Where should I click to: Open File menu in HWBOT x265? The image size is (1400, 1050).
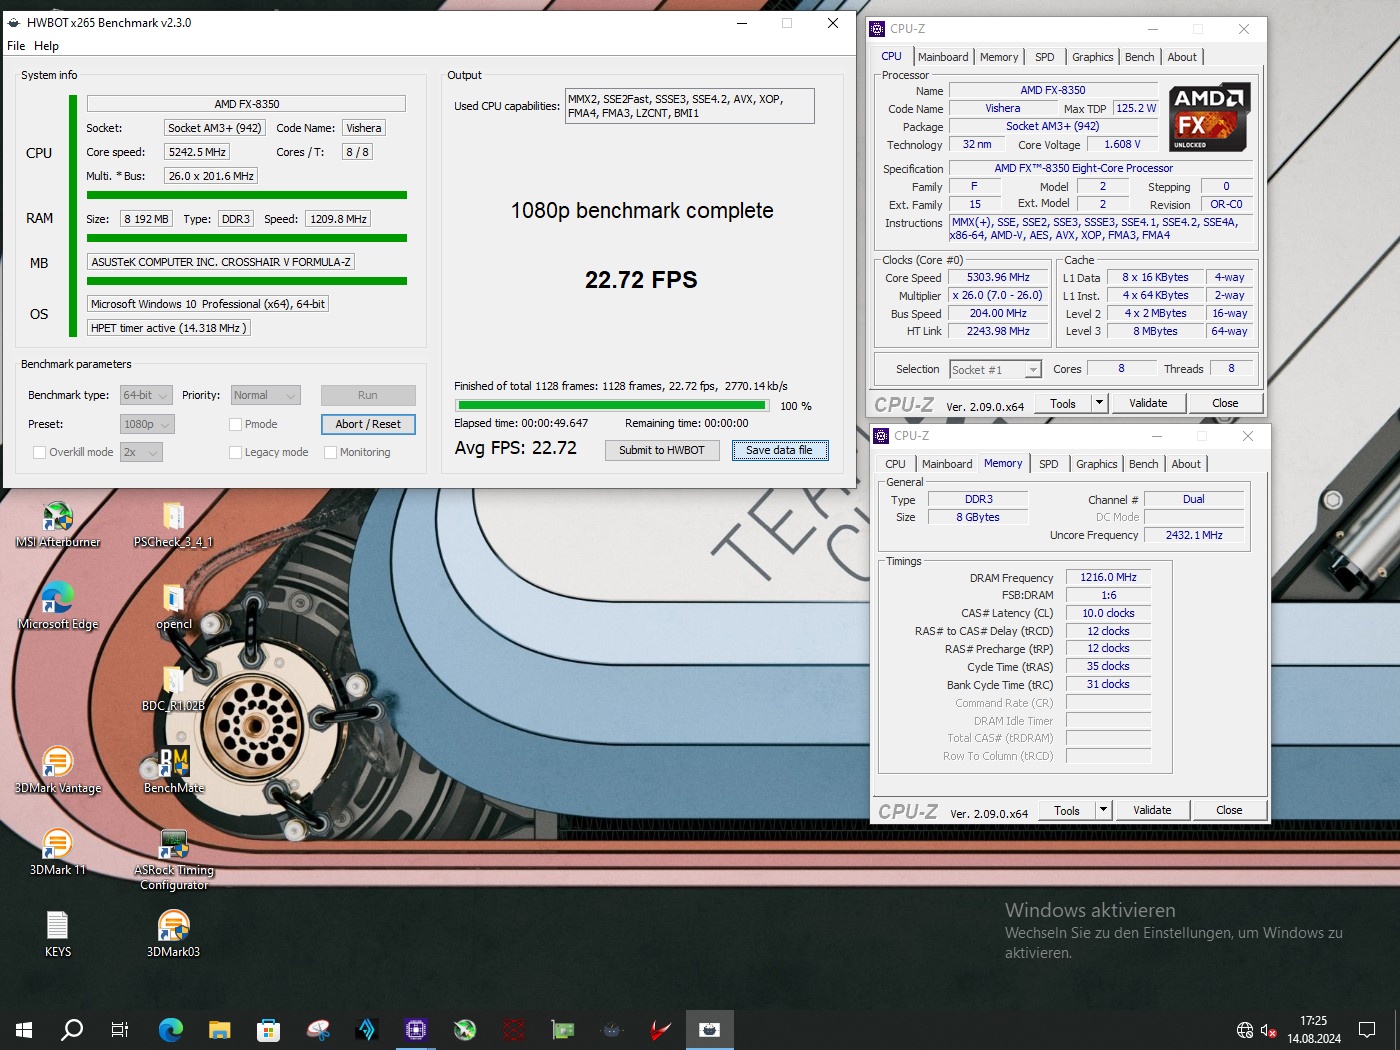coord(16,46)
